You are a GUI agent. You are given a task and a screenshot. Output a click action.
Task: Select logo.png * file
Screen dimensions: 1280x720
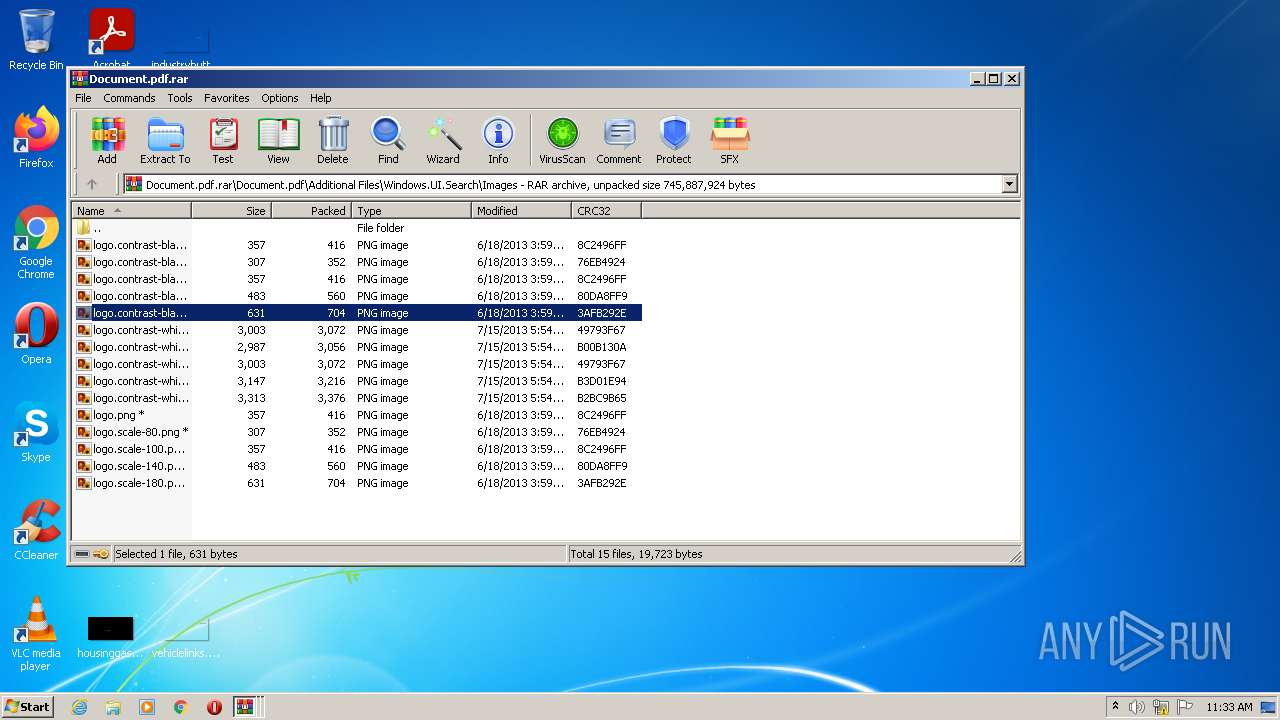(357, 415)
